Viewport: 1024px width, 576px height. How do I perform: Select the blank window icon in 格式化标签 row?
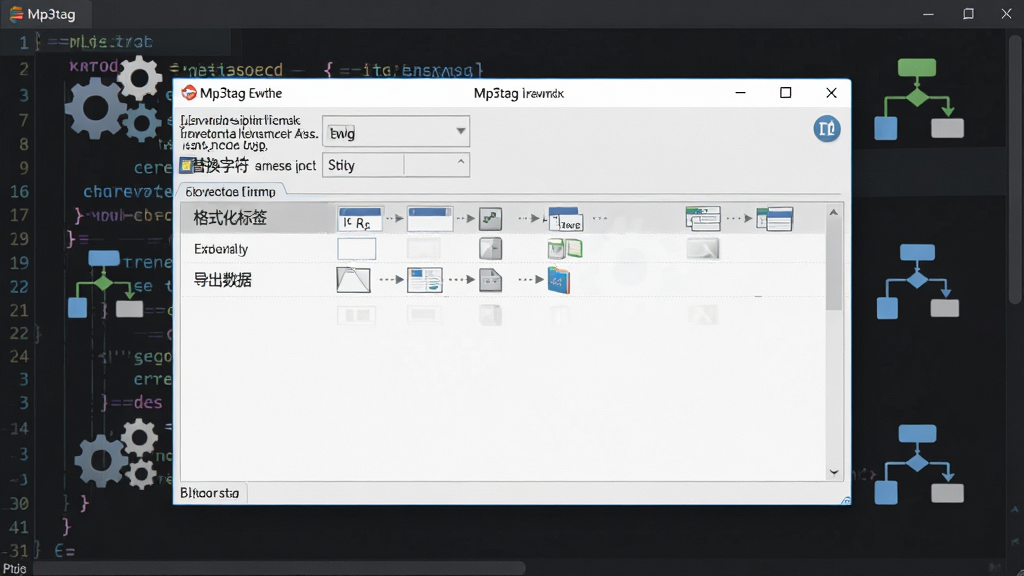tap(430, 219)
